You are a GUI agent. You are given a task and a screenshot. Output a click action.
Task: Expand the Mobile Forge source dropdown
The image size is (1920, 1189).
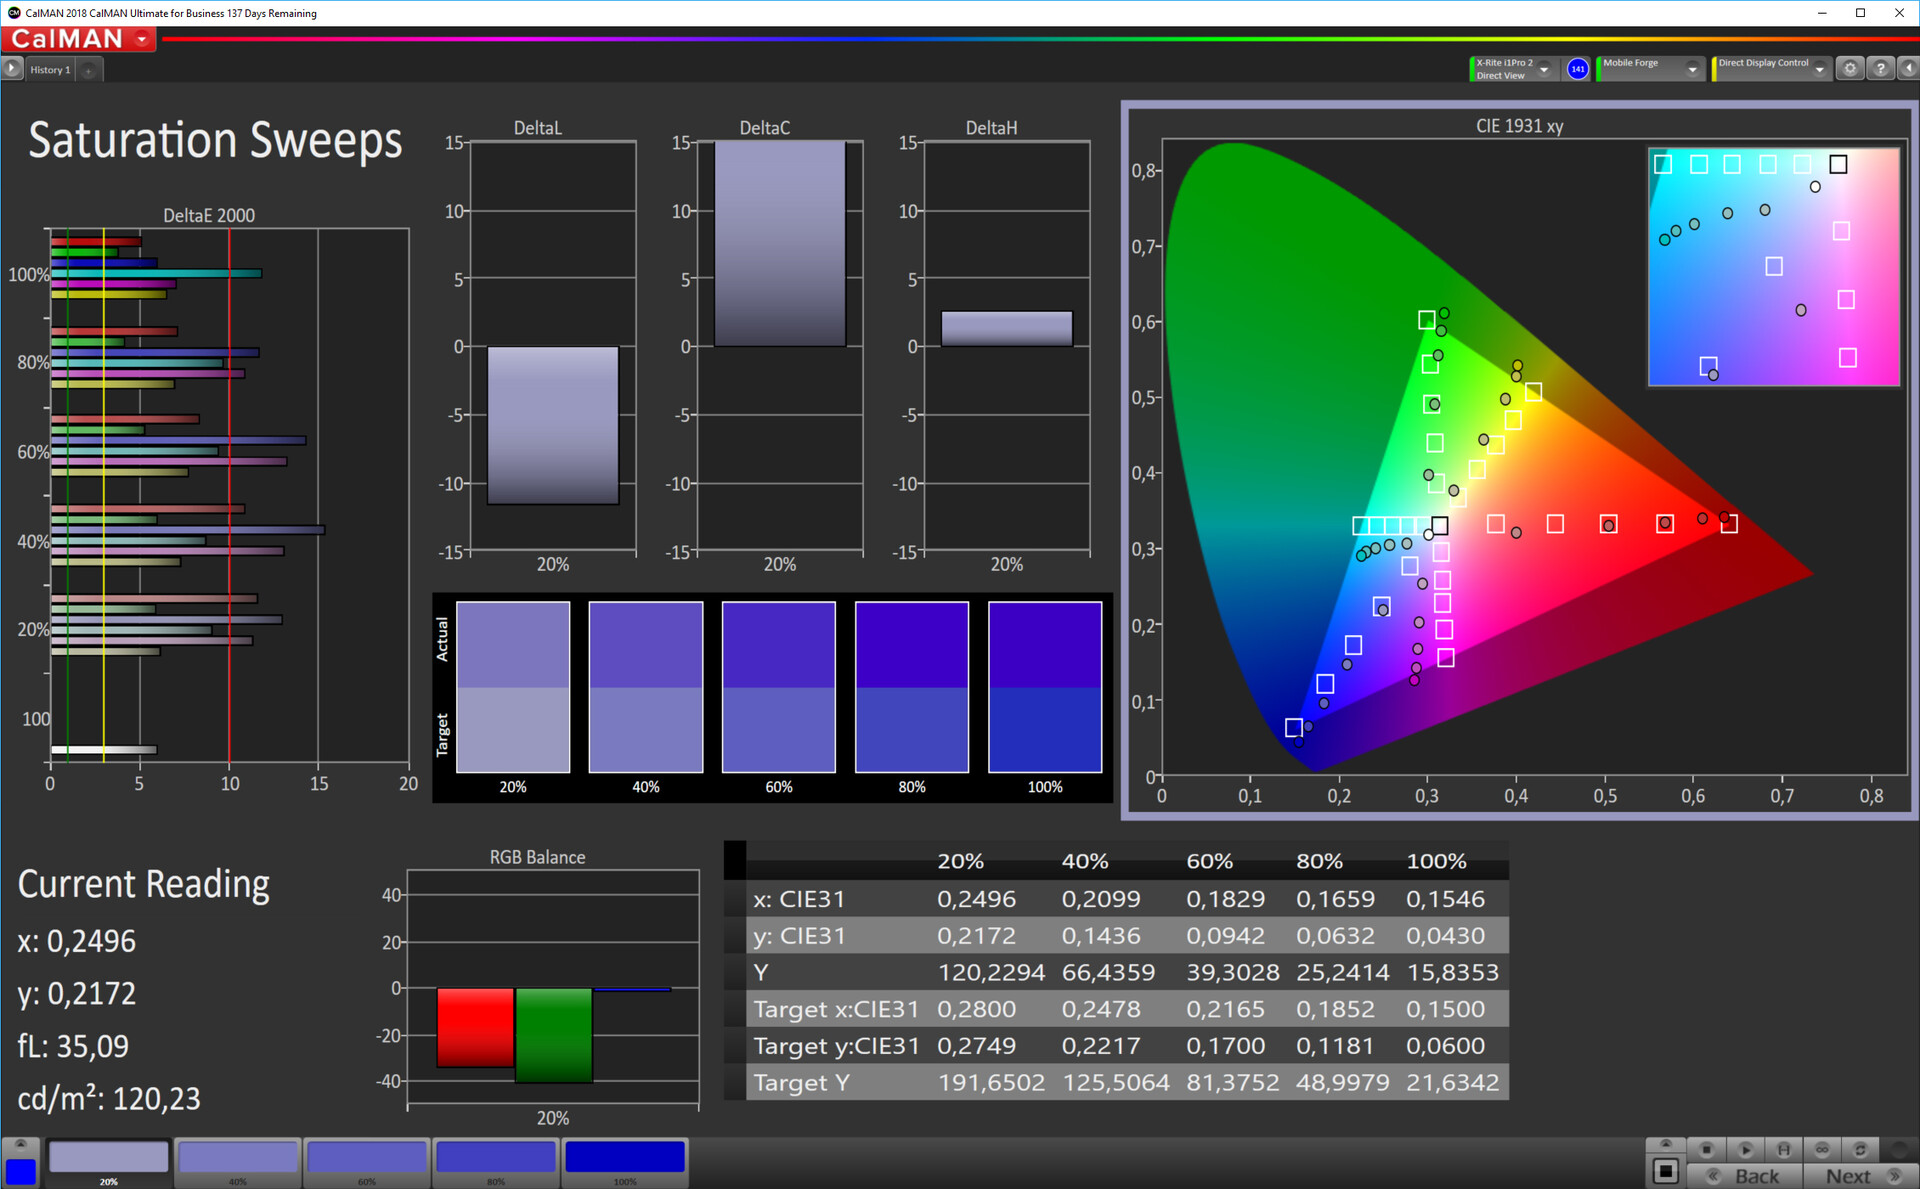1692,69
